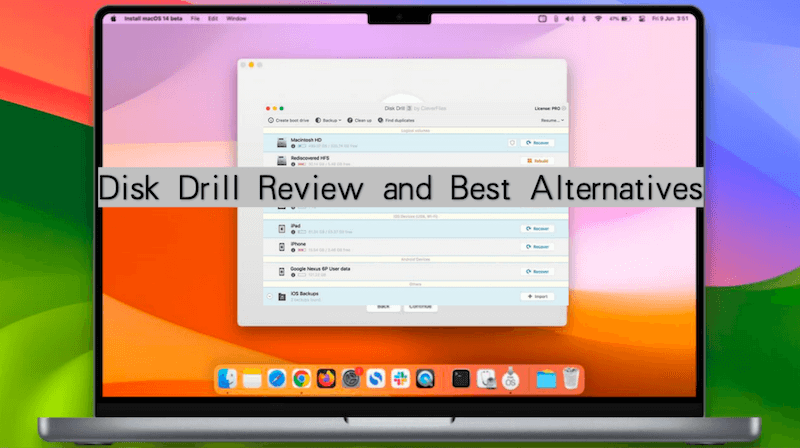This screenshot has height=448, width=800.
Task: Open the Backup dropdown in Disk Drill
Action: point(328,120)
